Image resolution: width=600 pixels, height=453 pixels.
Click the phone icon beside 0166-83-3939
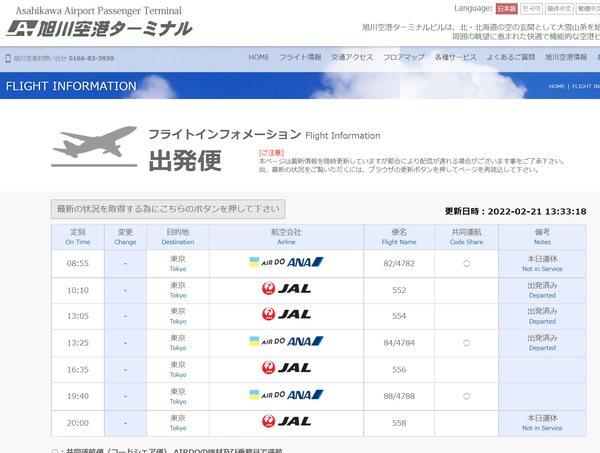tap(8, 58)
